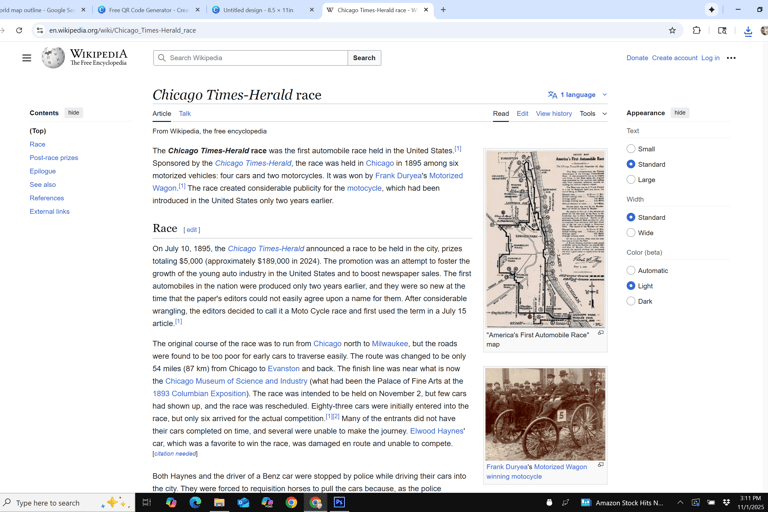Open Task View in the taskbar

coord(146,503)
